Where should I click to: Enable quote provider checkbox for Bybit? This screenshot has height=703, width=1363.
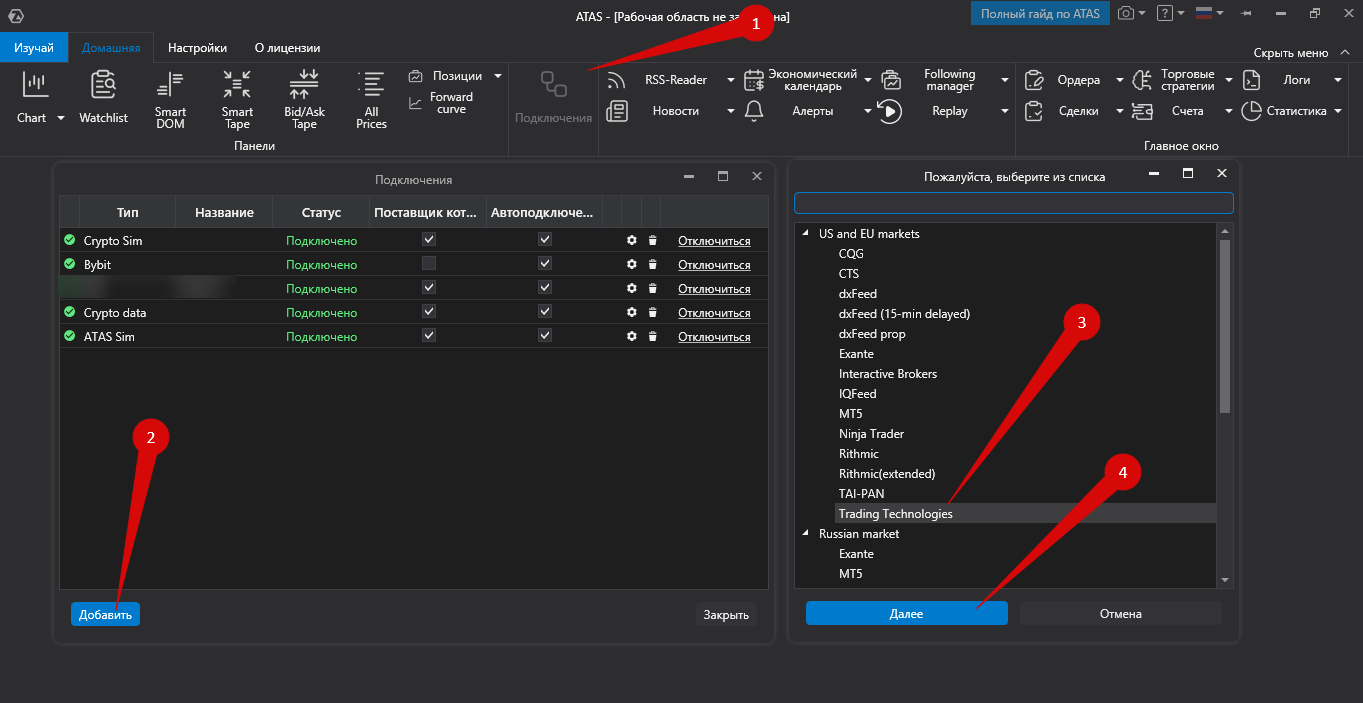(429, 264)
